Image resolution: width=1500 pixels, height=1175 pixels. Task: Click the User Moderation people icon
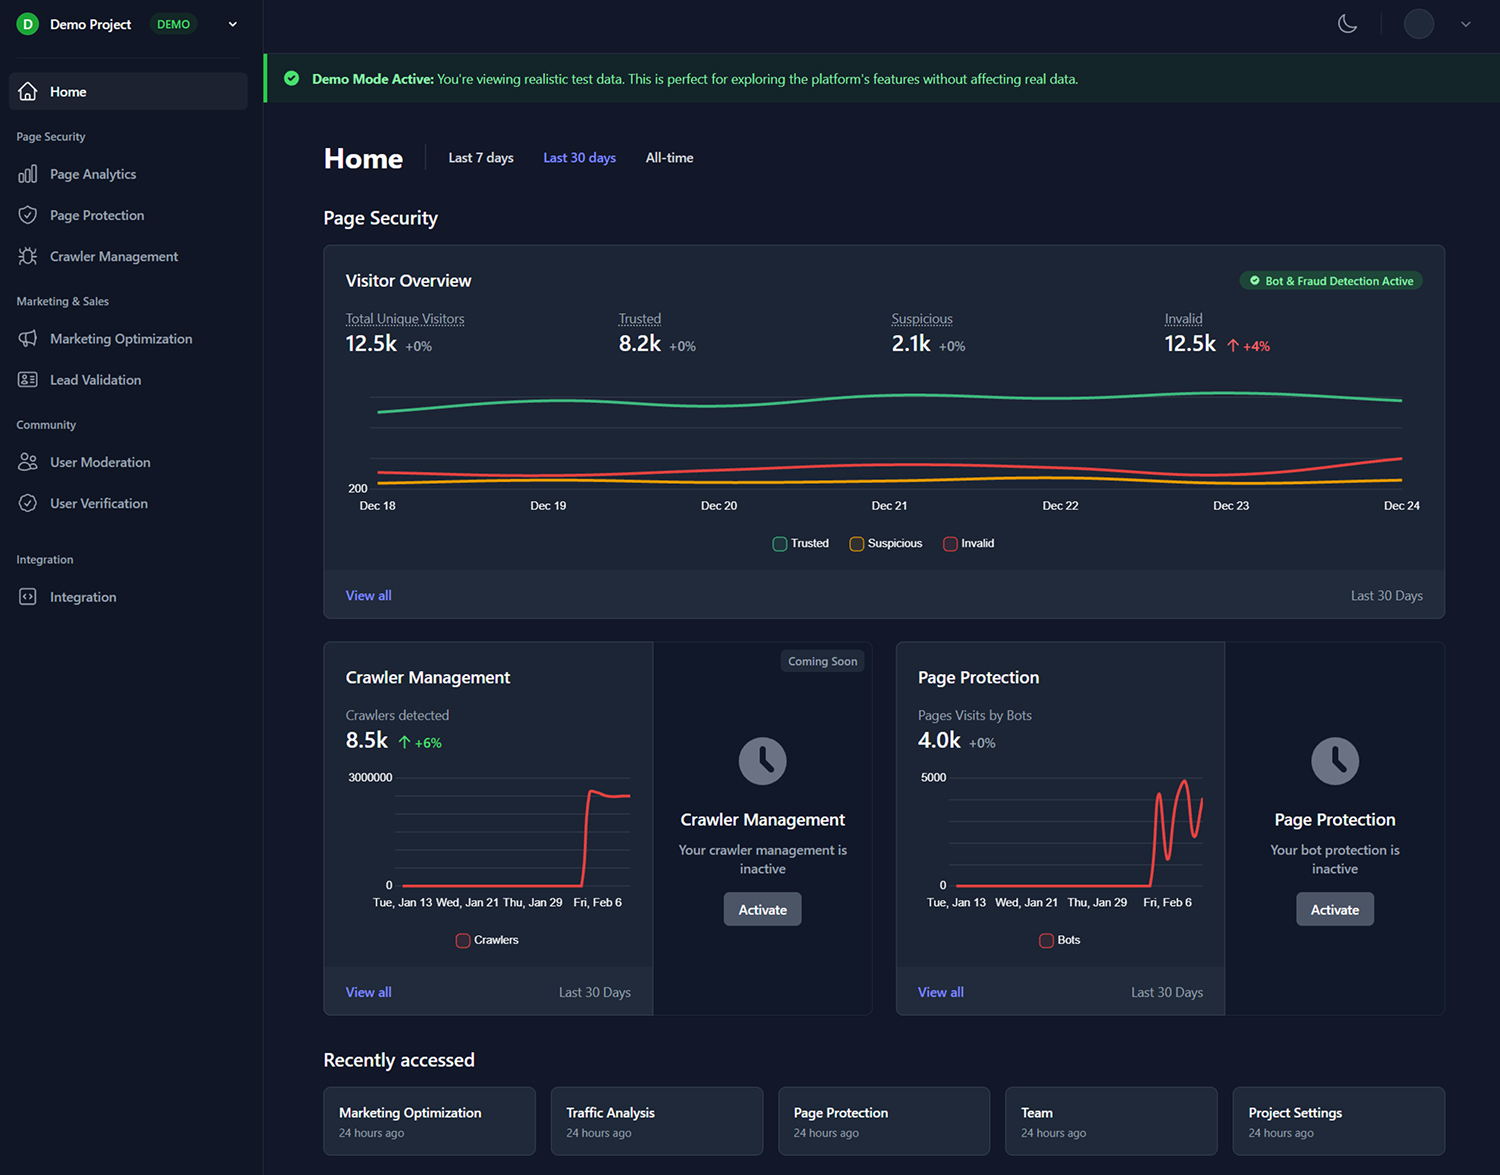[x=28, y=462]
